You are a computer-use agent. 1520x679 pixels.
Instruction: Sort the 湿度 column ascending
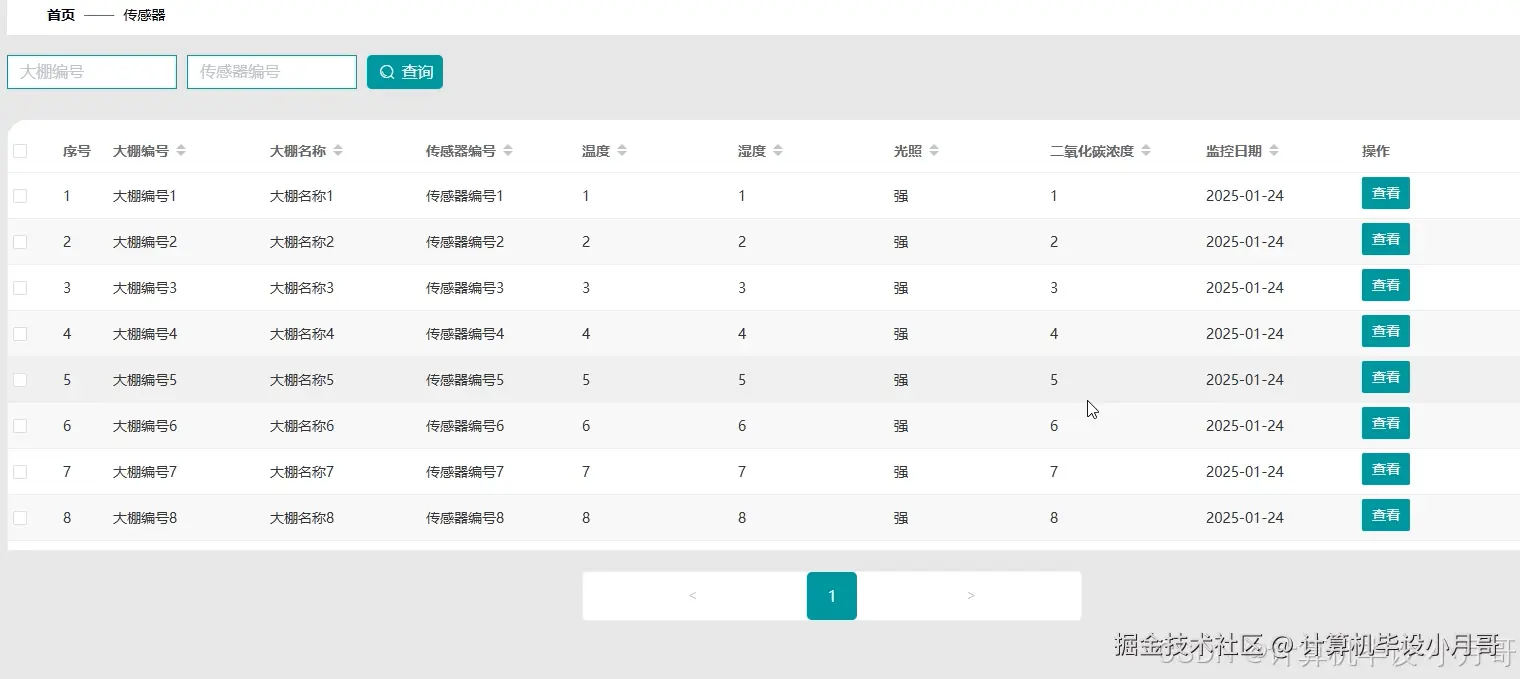[x=779, y=149]
